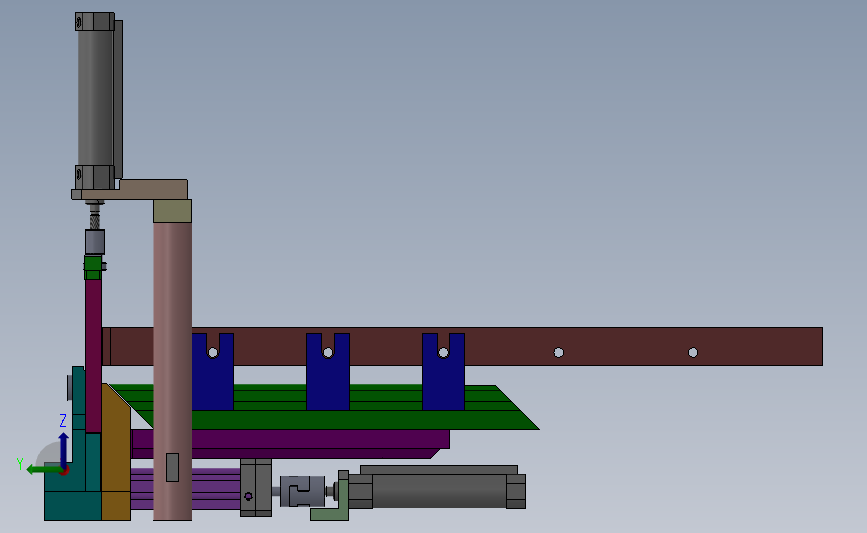867x533 pixels.
Task: Select the green clamp on the maroon rod
Action: click(x=93, y=268)
